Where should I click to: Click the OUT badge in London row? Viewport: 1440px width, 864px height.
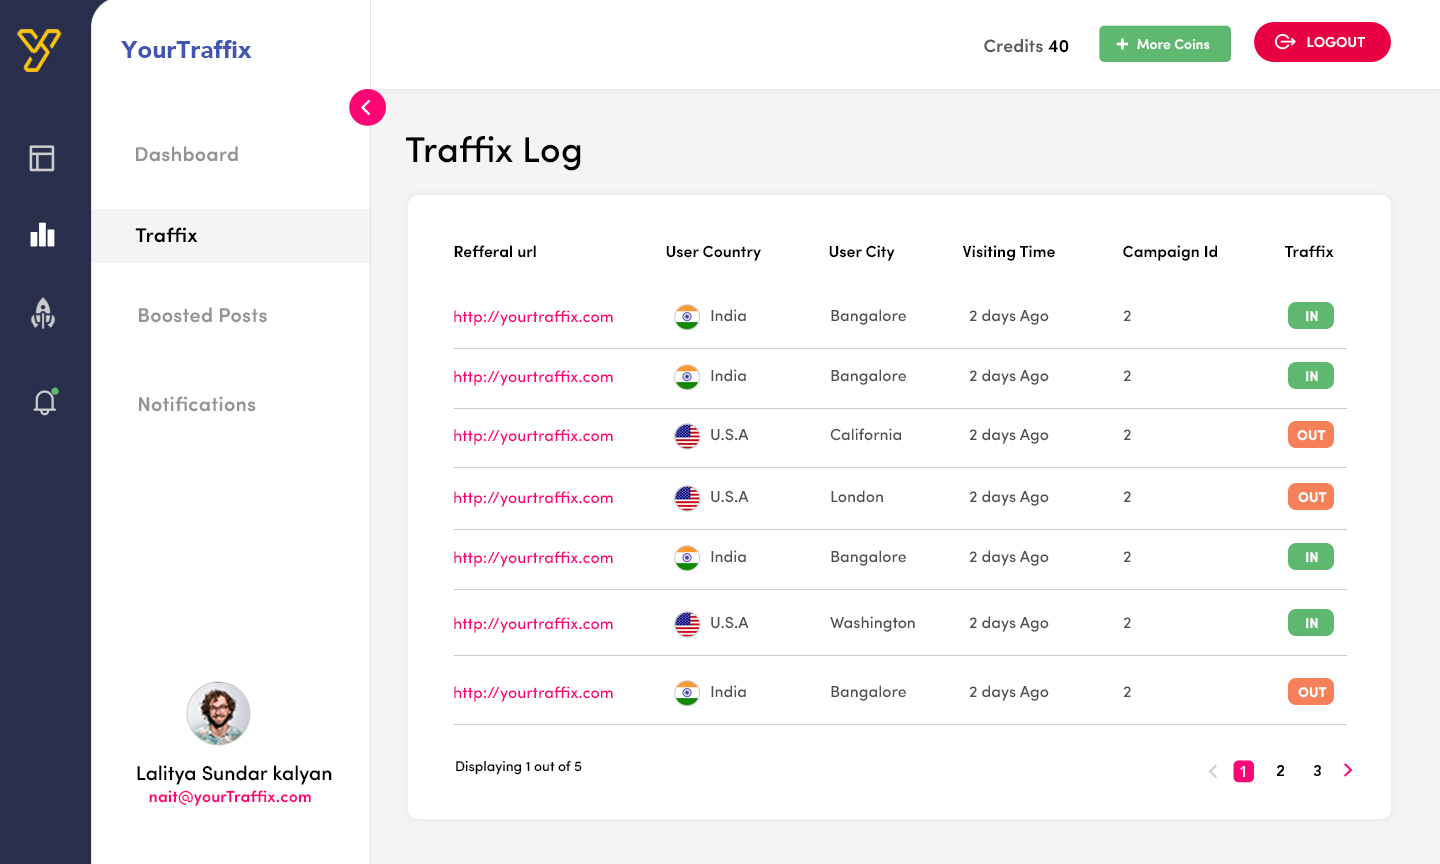coord(1311,497)
